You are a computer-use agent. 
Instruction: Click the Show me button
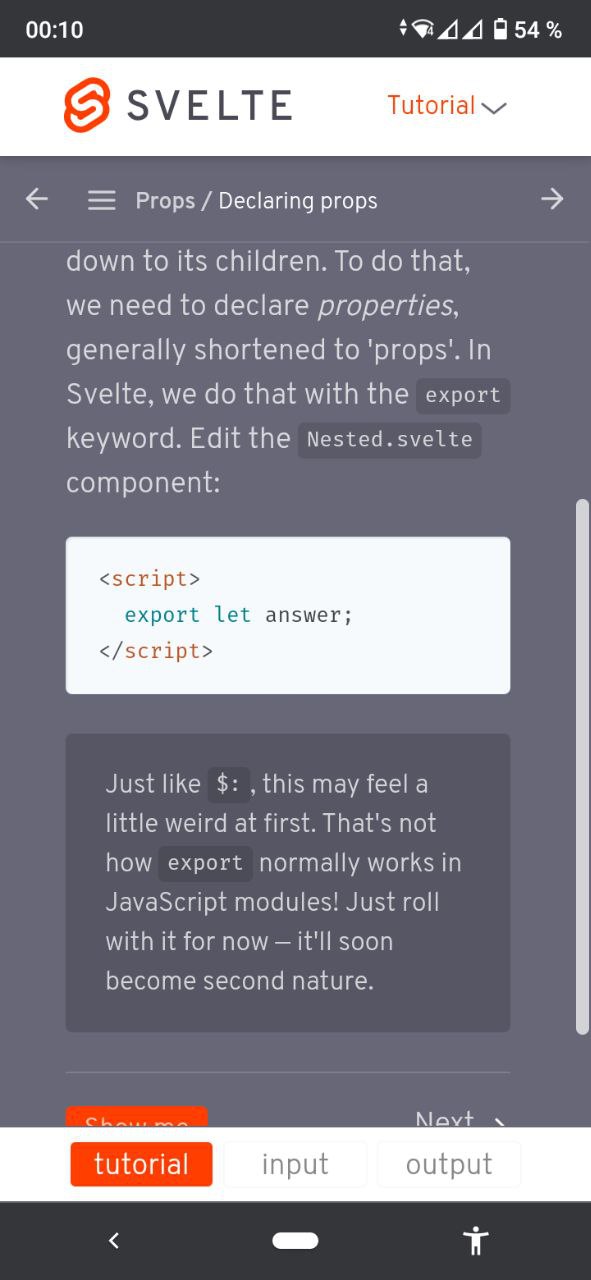(136, 1118)
